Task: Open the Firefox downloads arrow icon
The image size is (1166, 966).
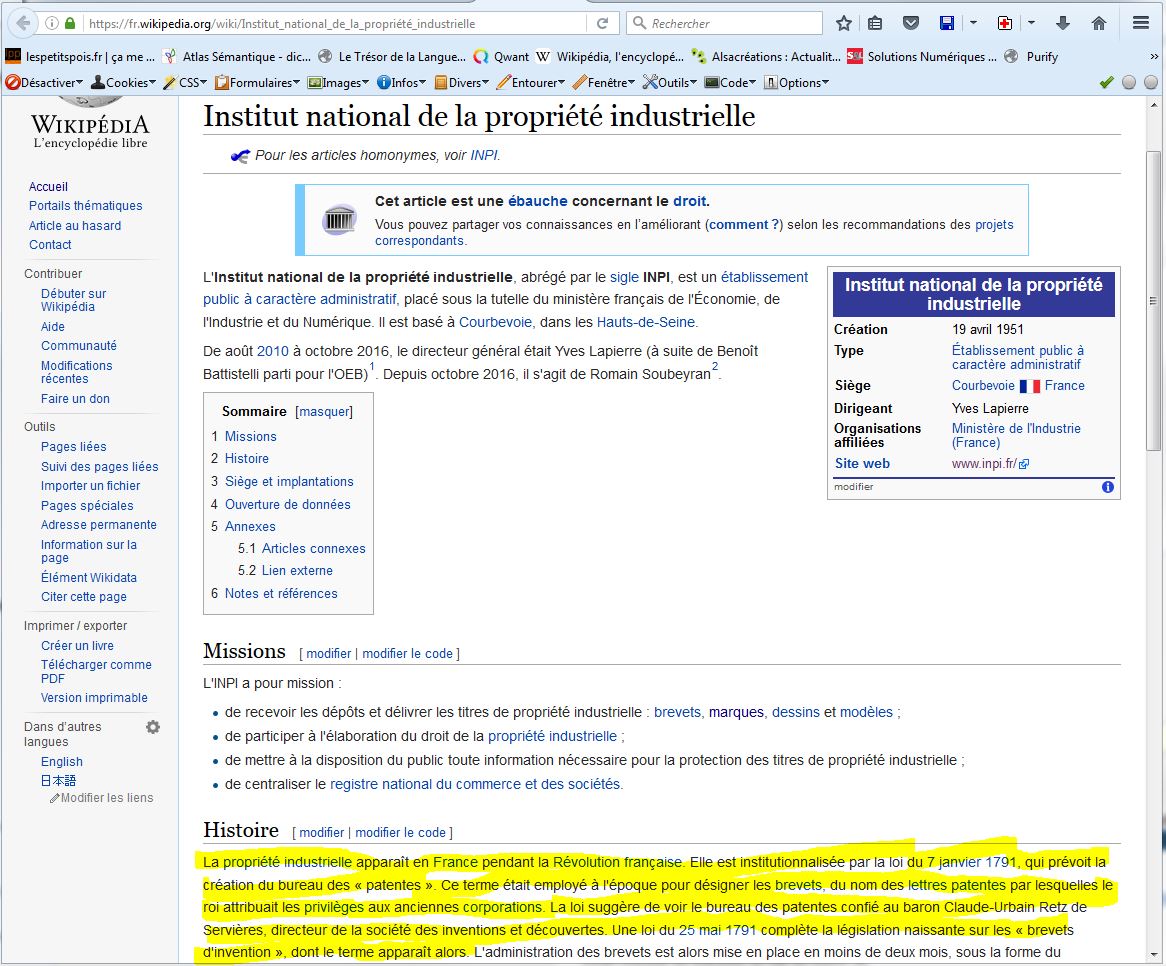Action: [x=1063, y=23]
